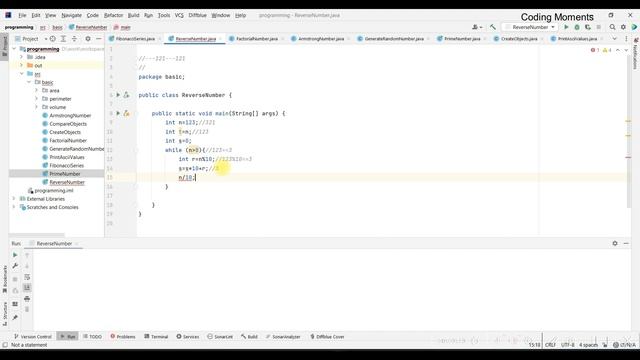
Task: Collapse the src folder
Action: (x=22, y=74)
